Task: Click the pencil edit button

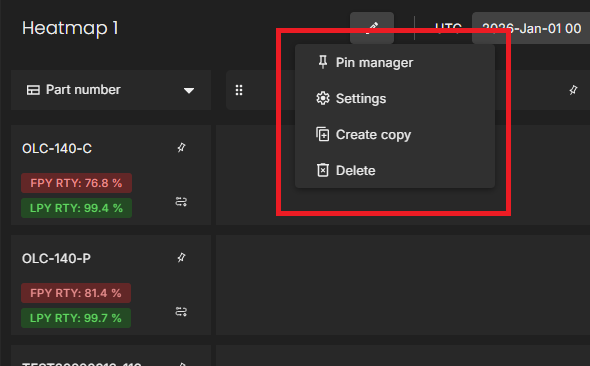Action: (x=372, y=27)
